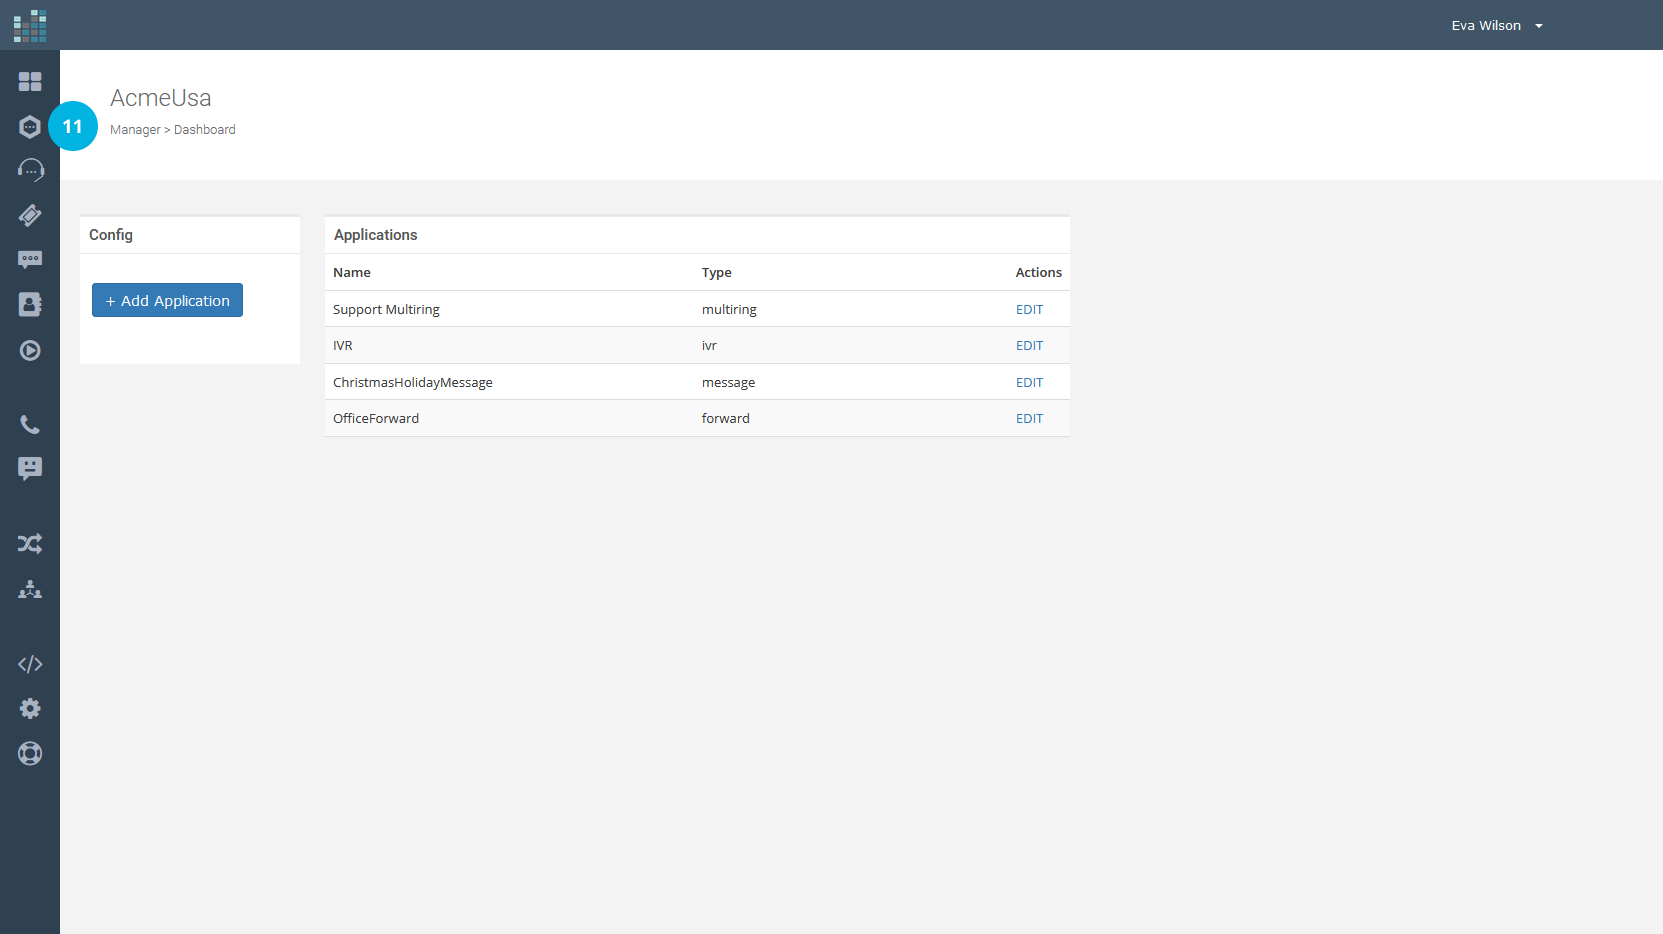Click the Actions column header
This screenshot has height=934, width=1663.
[1039, 273]
